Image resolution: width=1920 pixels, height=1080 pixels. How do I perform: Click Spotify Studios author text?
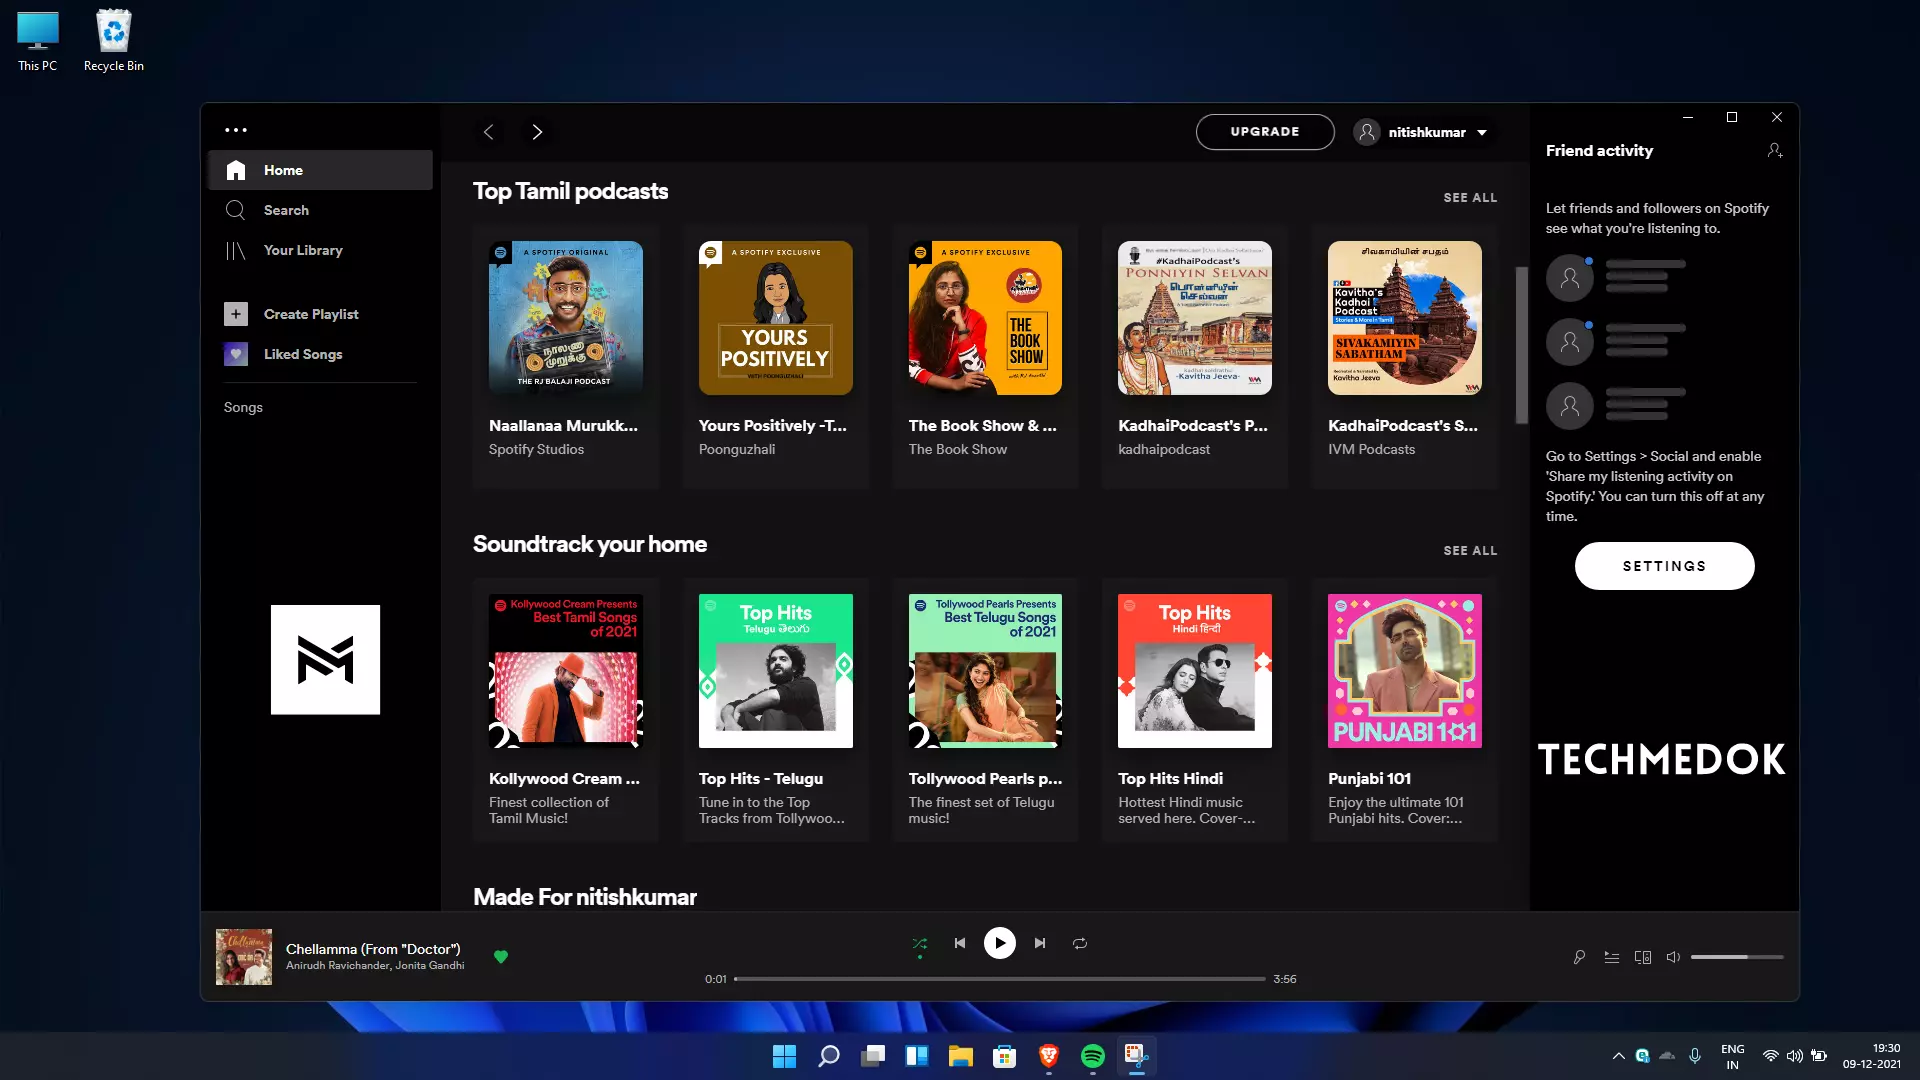pyautogui.click(x=536, y=450)
